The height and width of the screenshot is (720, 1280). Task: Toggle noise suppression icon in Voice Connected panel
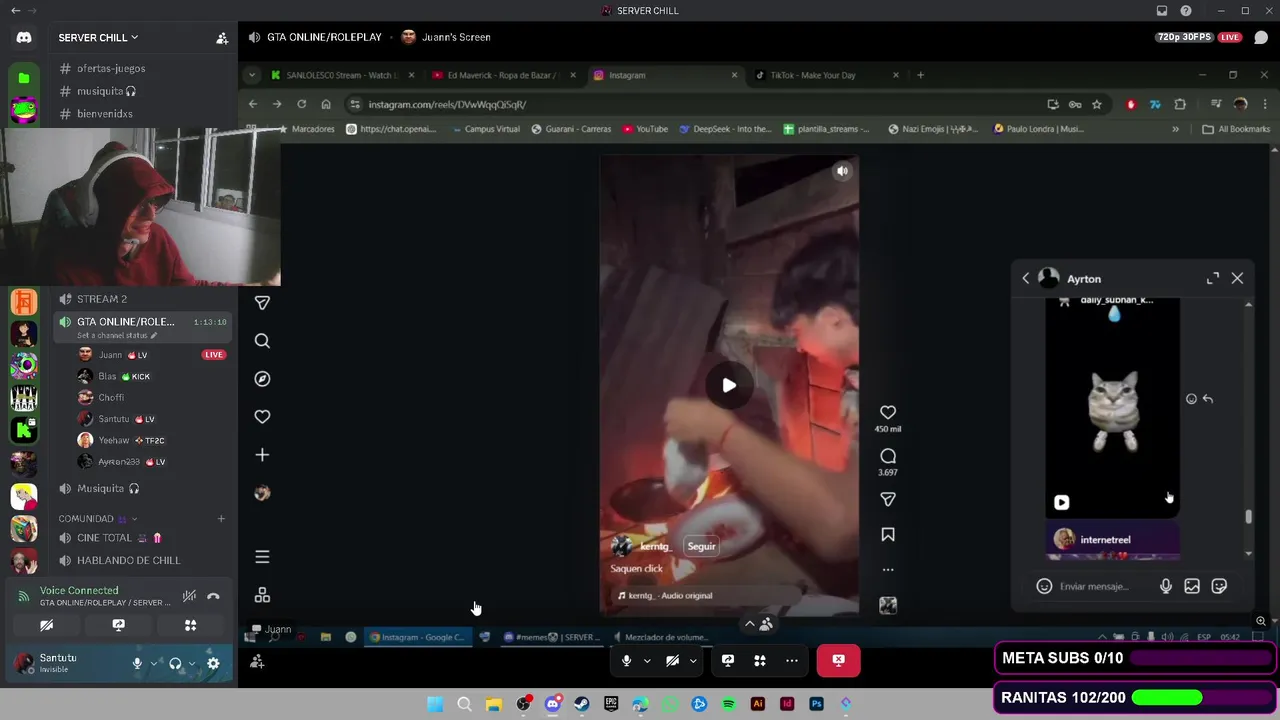tap(189, 596)
